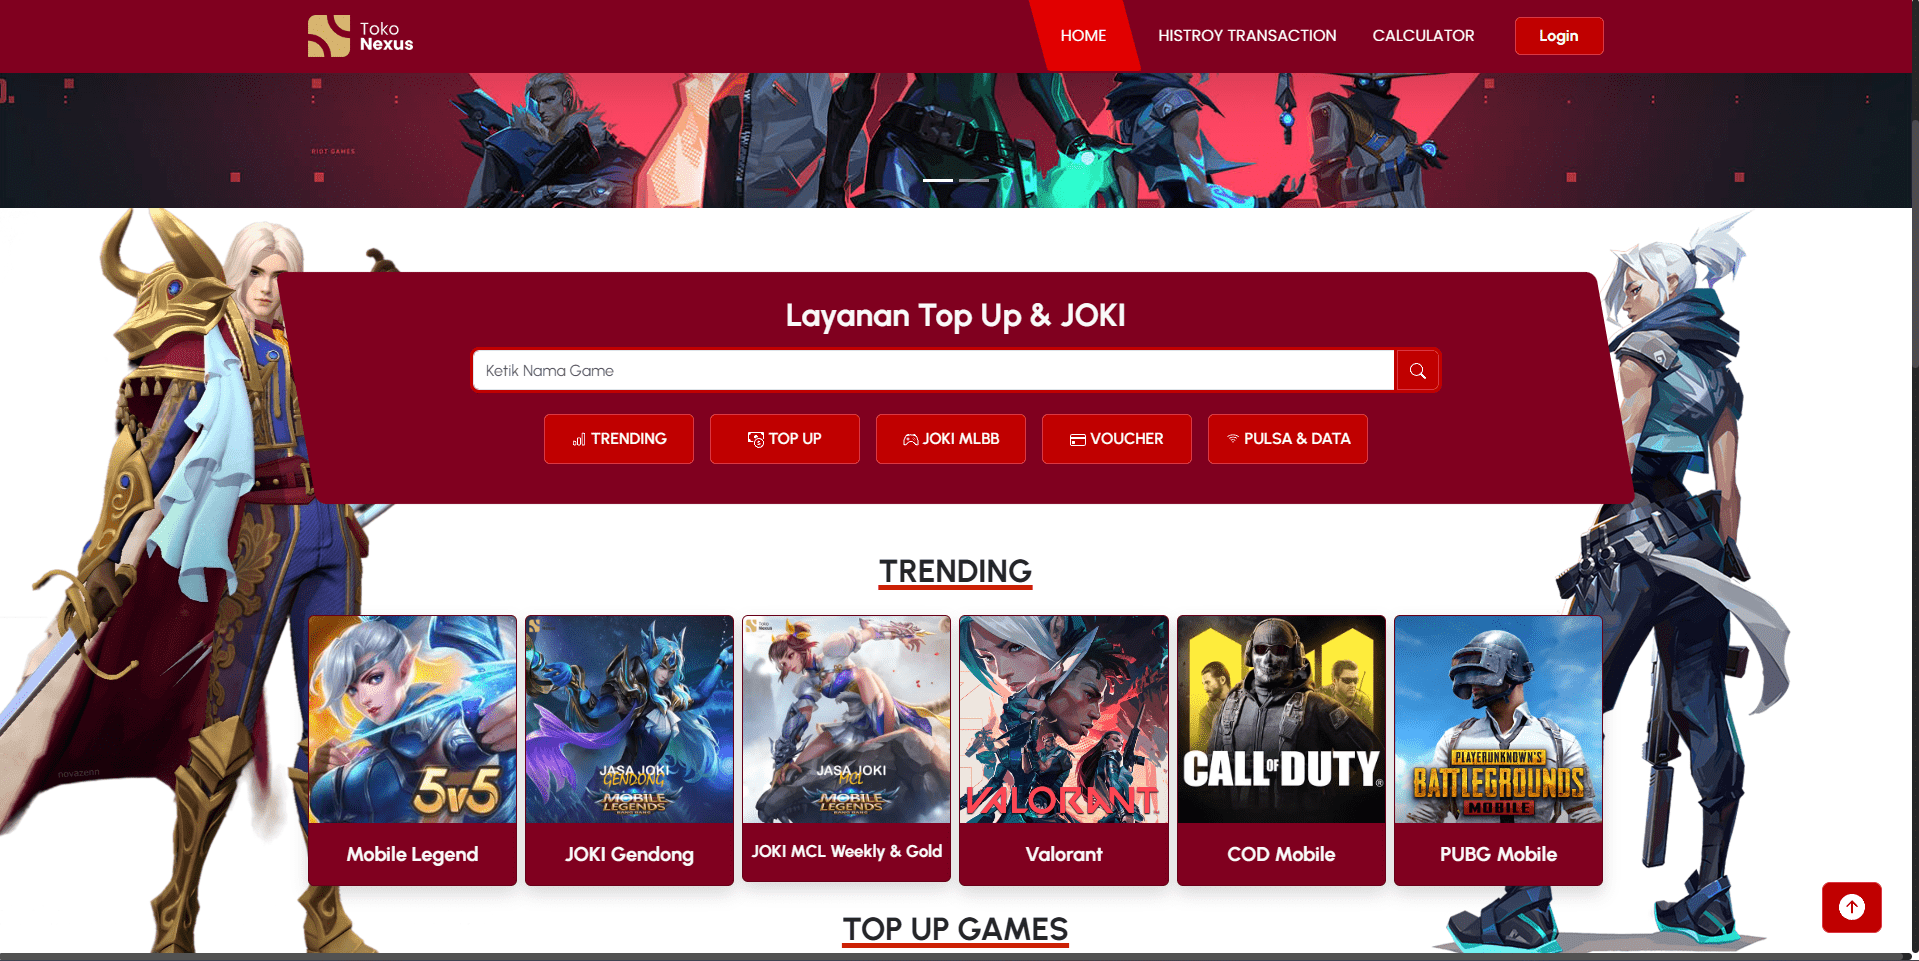
Task: Click the scroll-to-top arrow button
Action: pos(1851,907)
